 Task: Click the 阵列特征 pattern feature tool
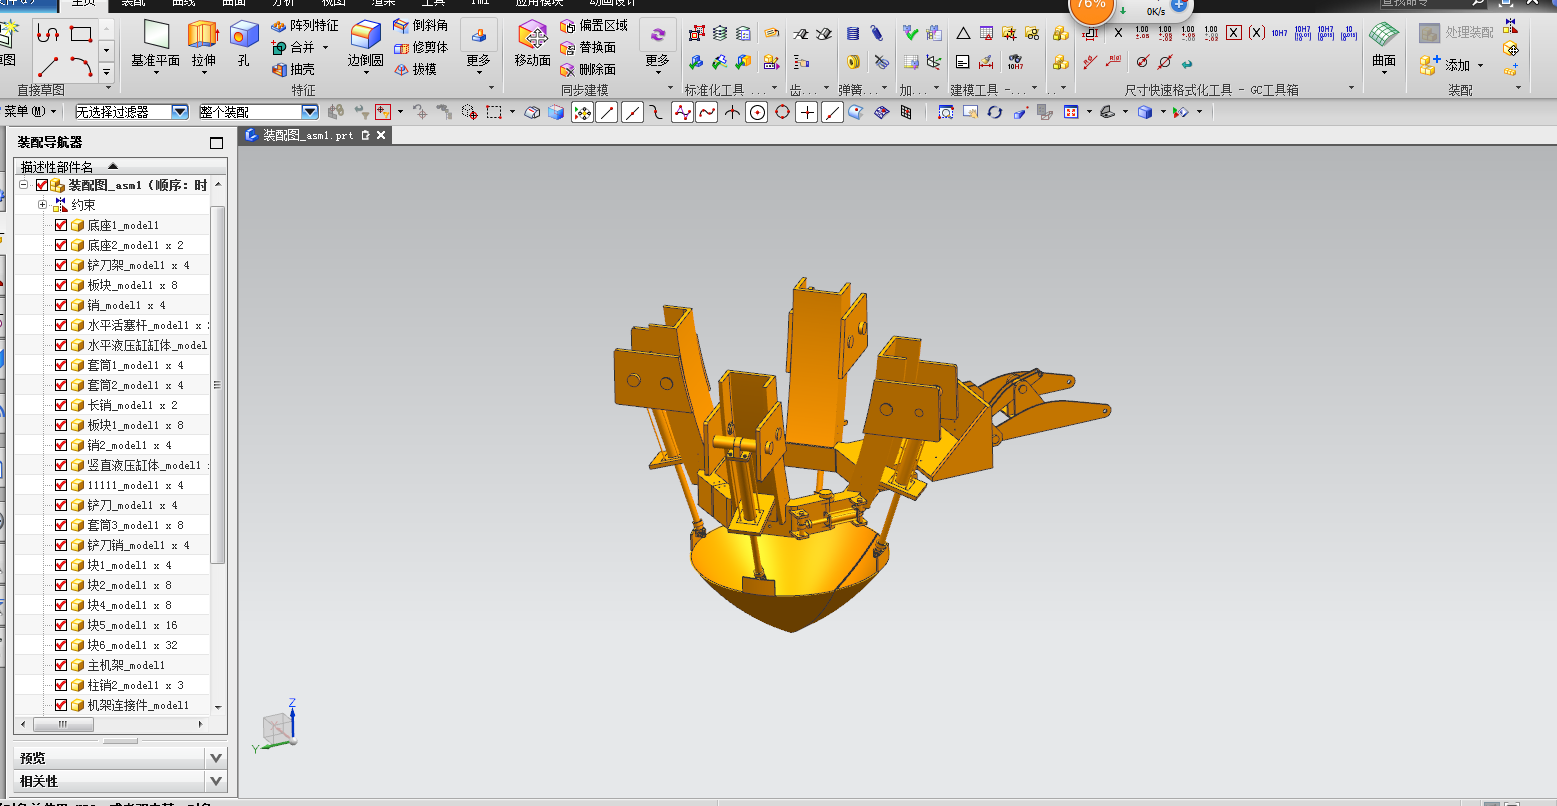[x=305, y=25]
